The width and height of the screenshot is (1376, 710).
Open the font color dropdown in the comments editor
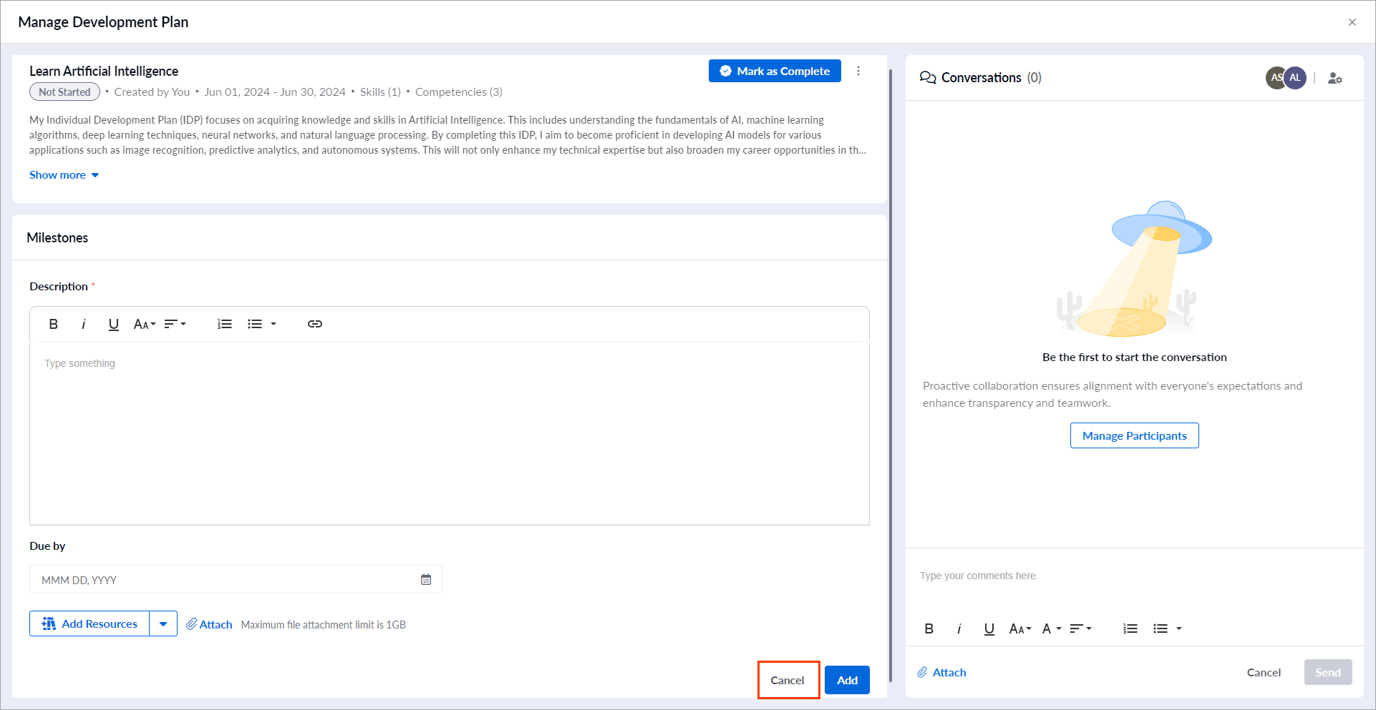point(1051,628)
